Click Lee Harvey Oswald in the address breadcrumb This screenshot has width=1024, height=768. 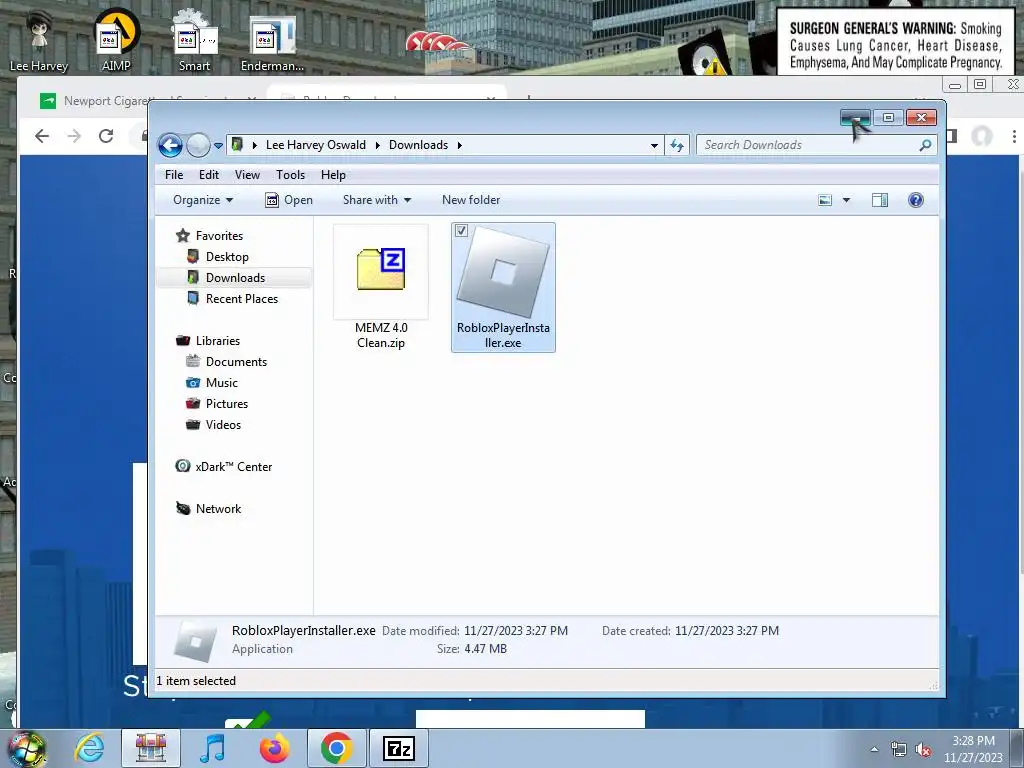click(x=315, y=145)
